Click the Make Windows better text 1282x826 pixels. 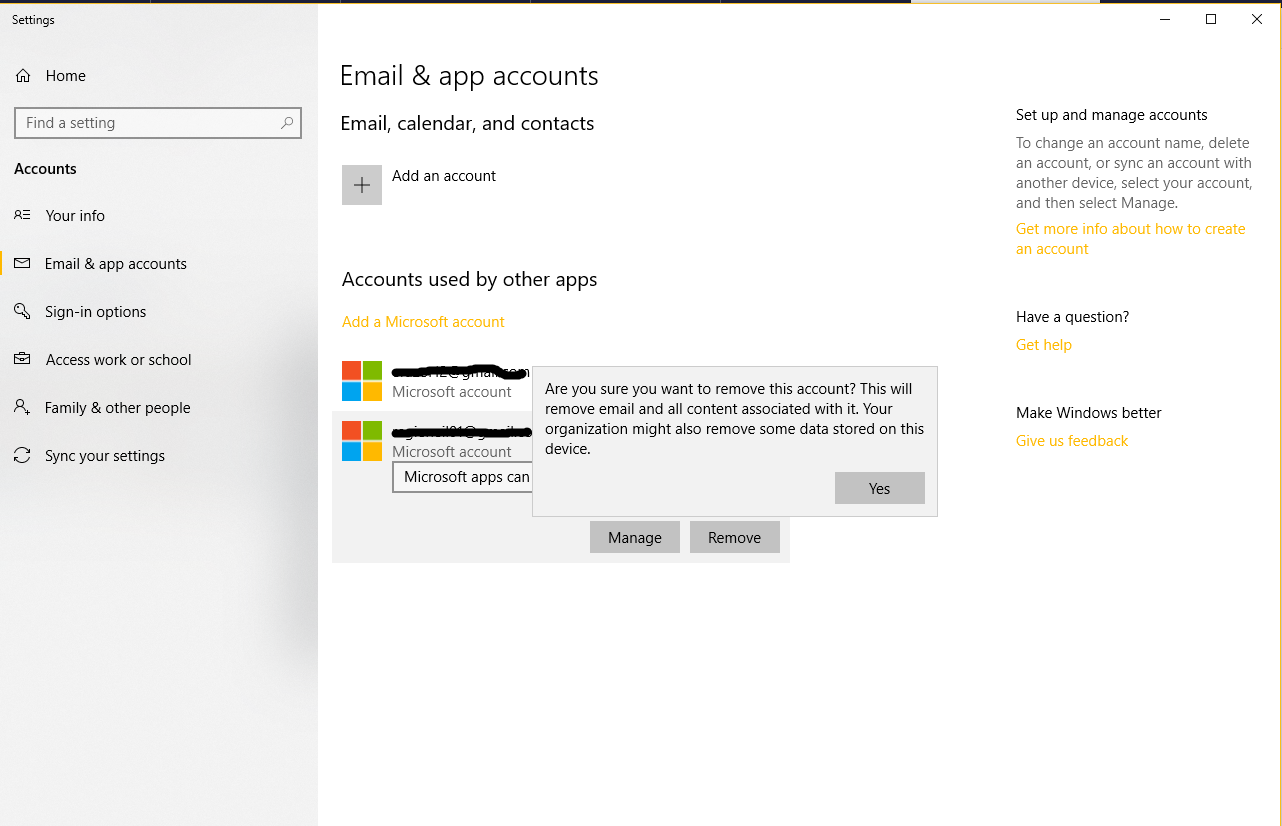click(1089, 413)
